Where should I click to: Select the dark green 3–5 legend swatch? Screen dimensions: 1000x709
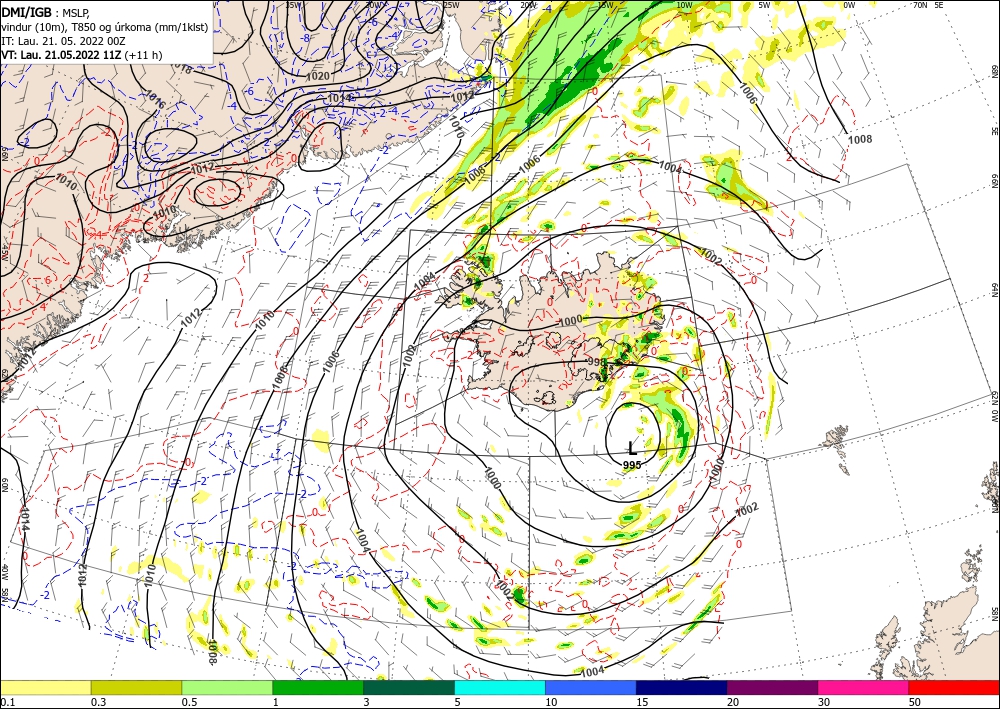coord(409,687)
